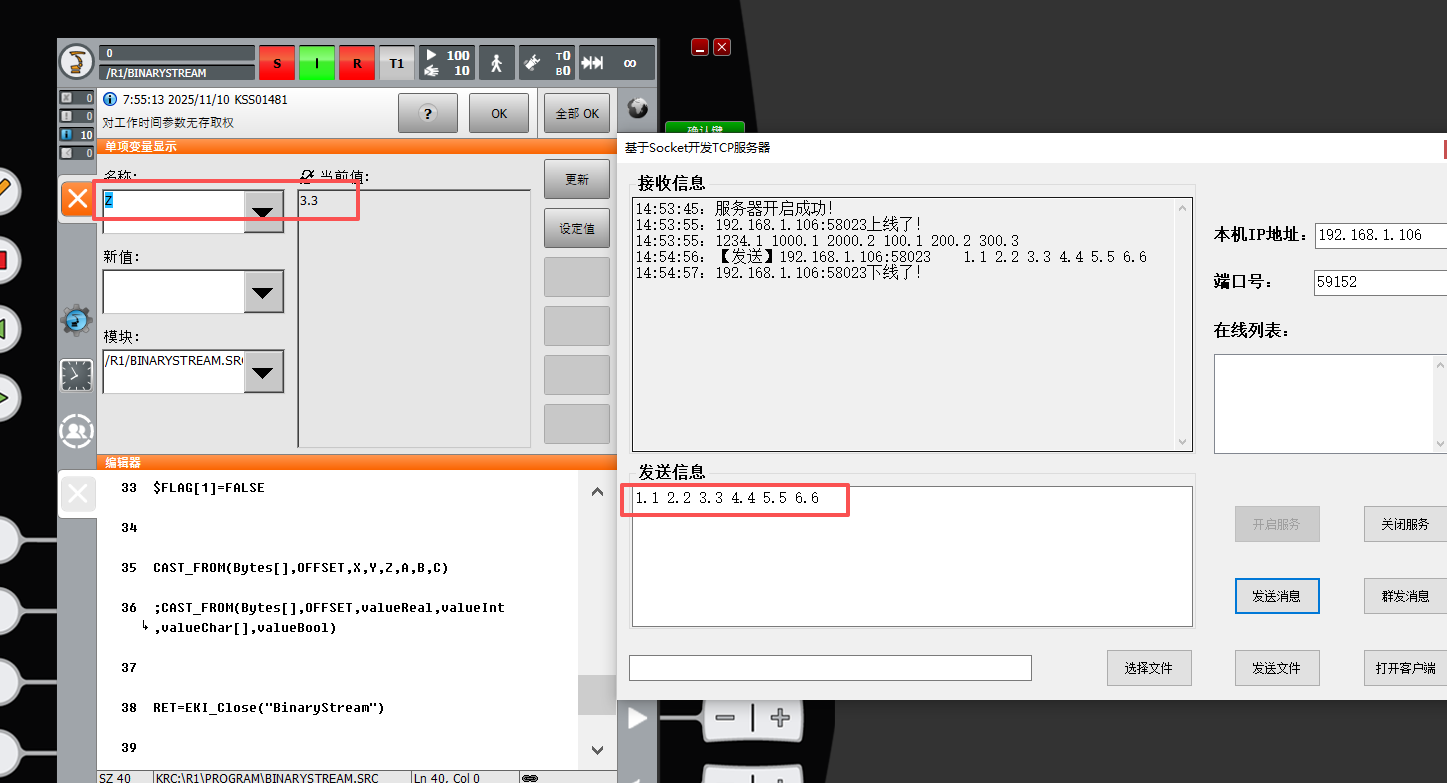
Task: Open the walking-figure program run mode
Action: (496, 63)
